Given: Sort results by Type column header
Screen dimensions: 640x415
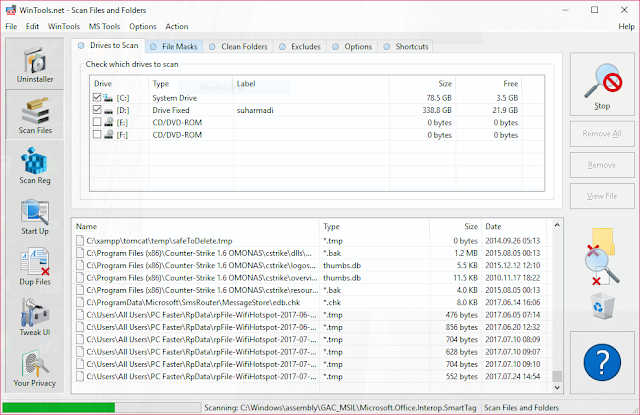Looking at the screenshot, I should point(374,226).
